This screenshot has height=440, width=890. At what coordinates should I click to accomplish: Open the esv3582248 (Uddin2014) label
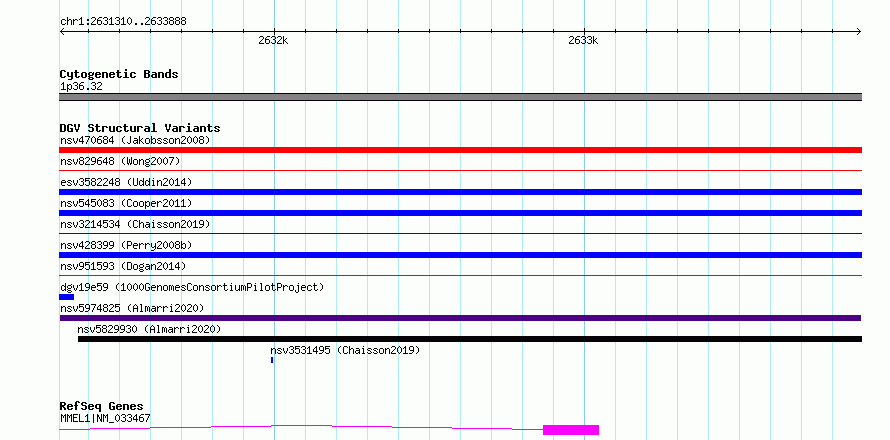click(126, 182)
